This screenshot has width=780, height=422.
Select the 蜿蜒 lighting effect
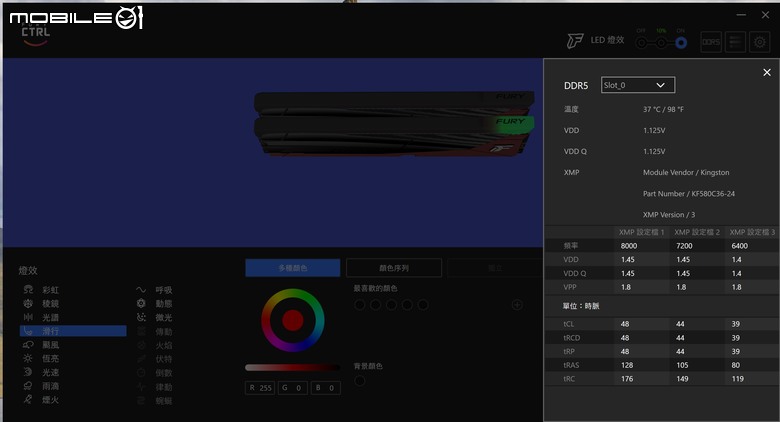tap(155, 401)
